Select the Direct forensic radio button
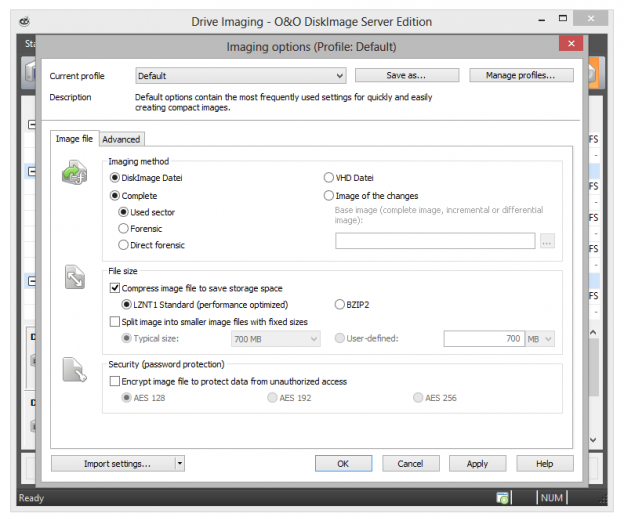624x524 pixels. click(x=123, y=245)
